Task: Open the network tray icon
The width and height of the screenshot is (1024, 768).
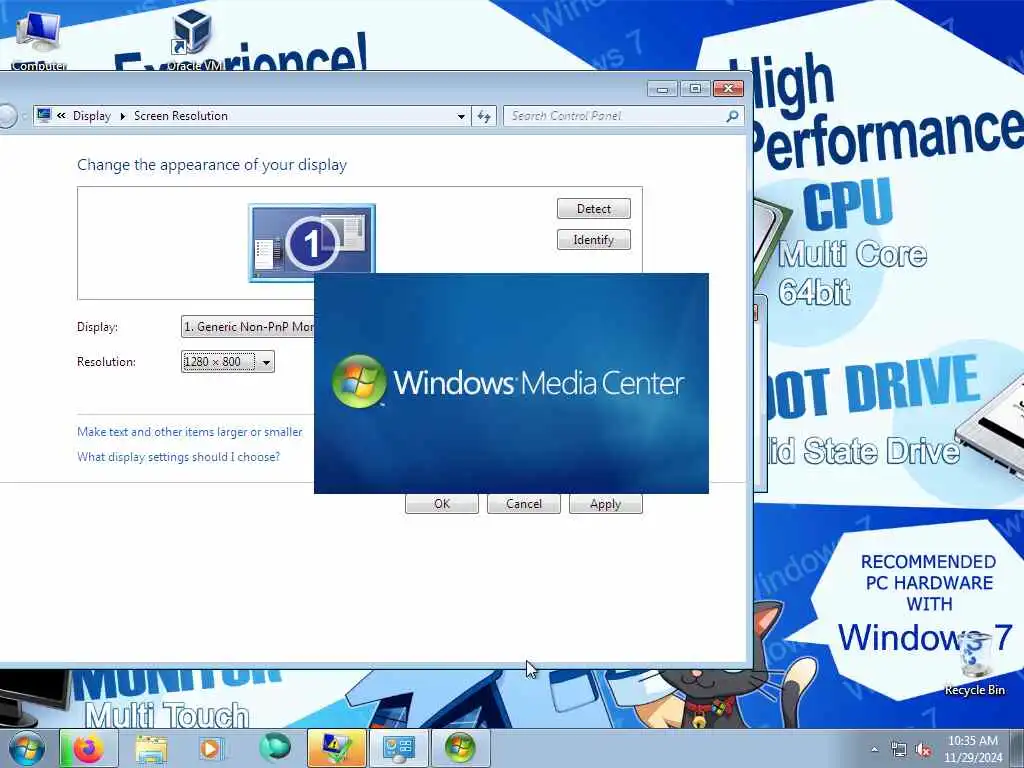Action: (x=899, y=750)
